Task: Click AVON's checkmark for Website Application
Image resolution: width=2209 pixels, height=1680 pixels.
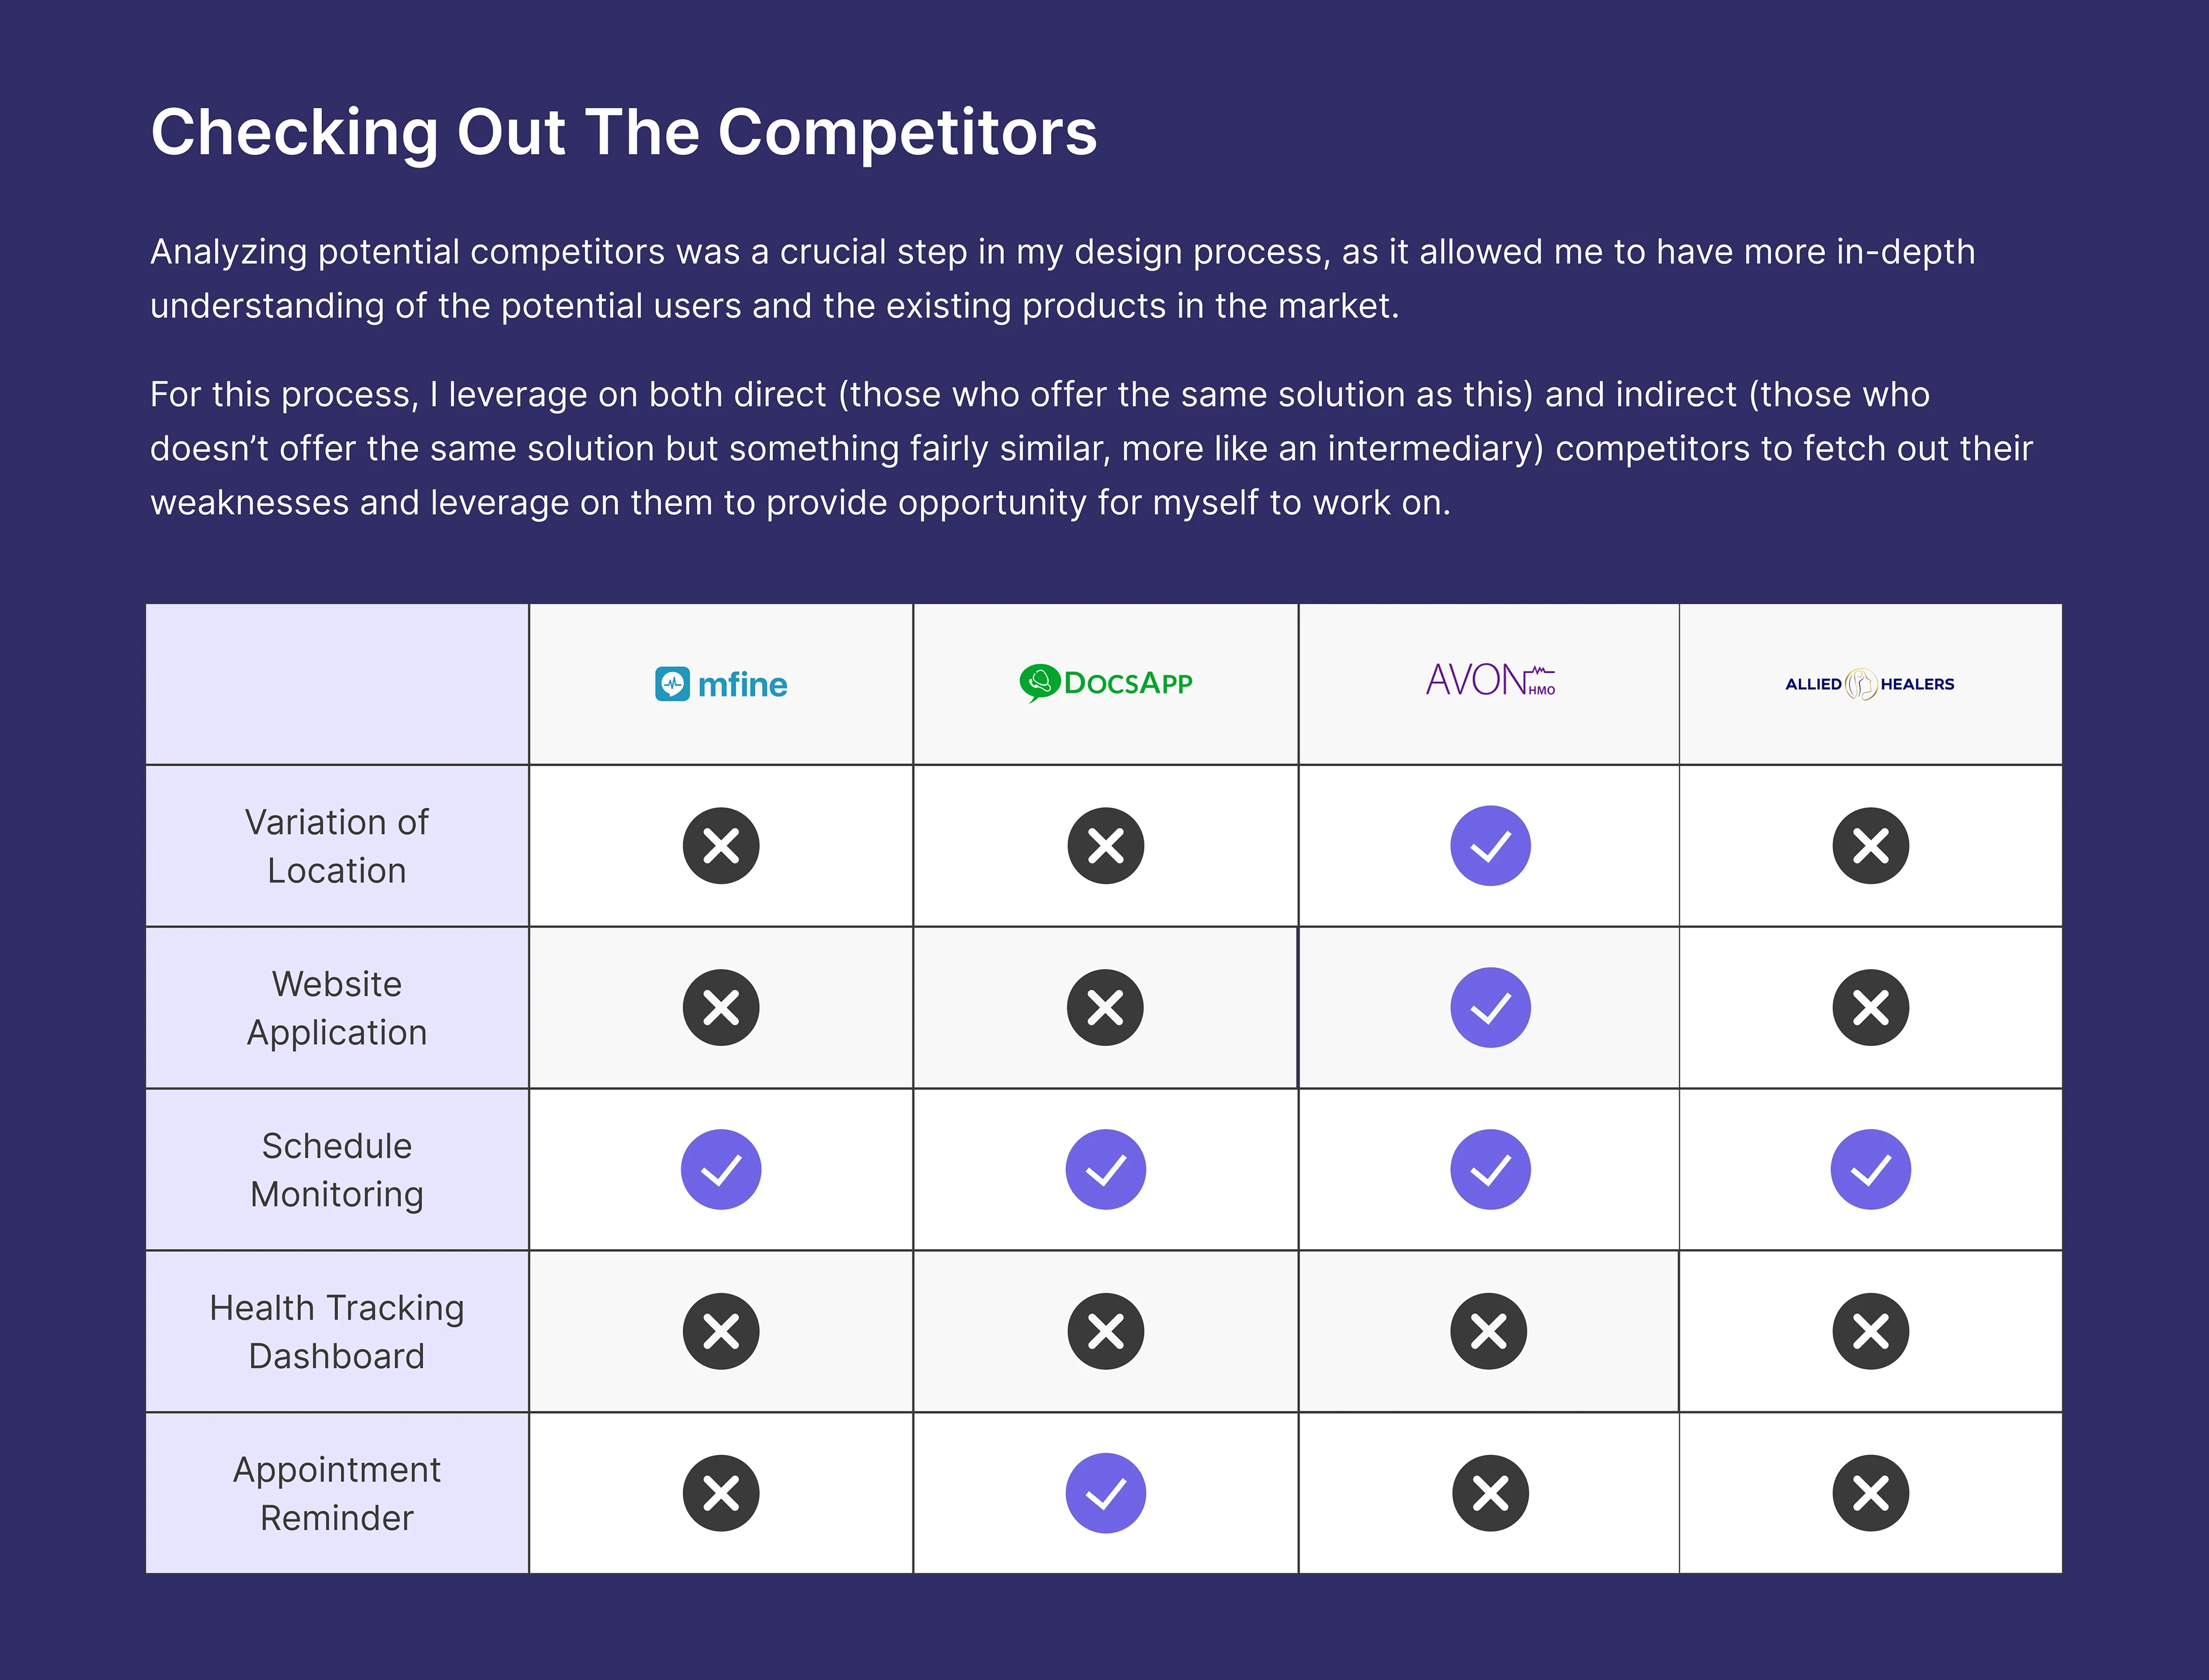Action: click(1490, 1008)
